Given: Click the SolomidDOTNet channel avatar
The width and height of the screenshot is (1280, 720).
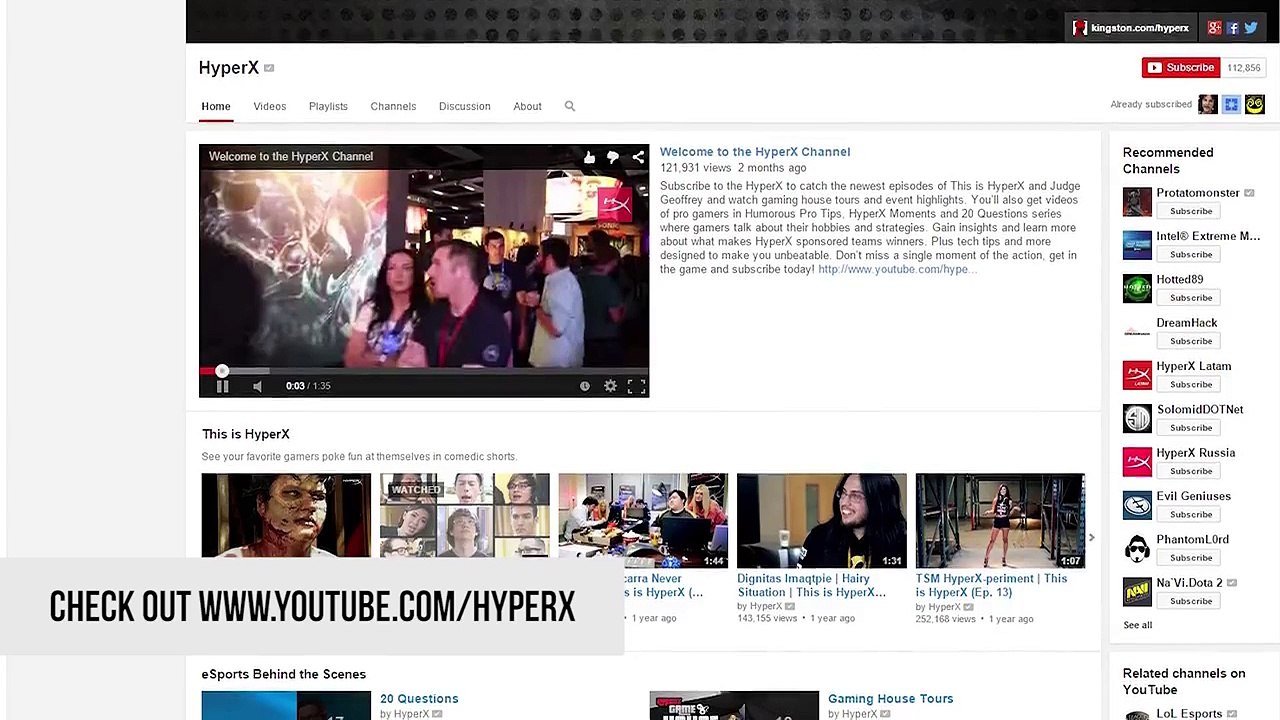Looking at the screenshot, I should pos(1137,418).
